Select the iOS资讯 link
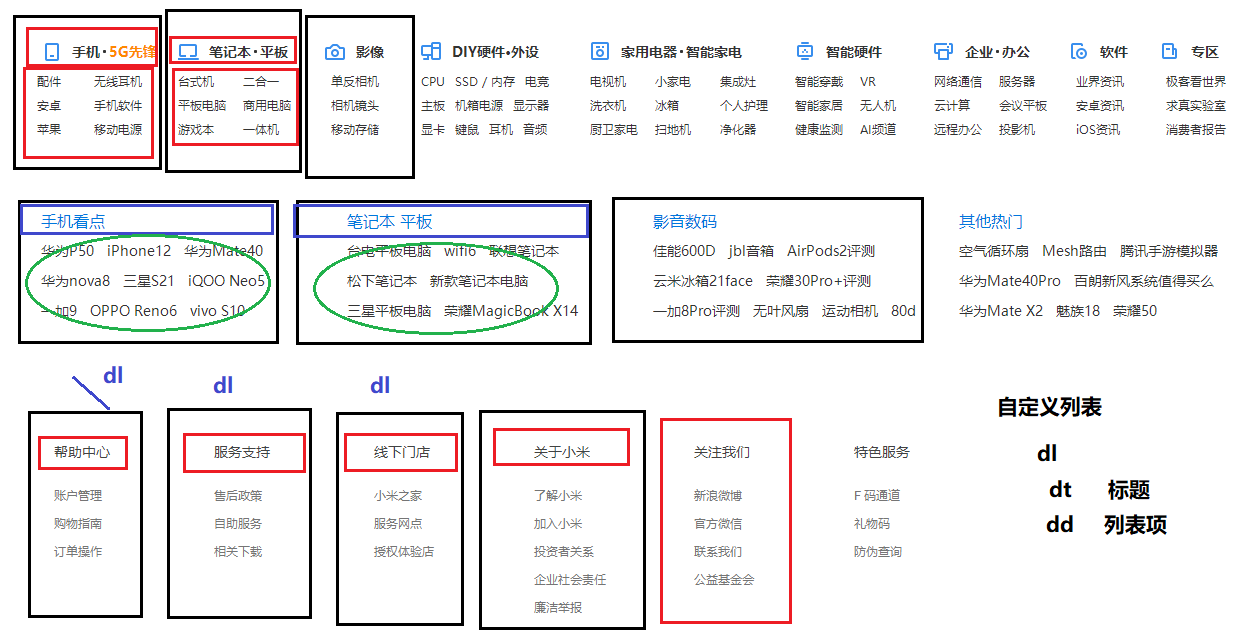 tap(1099, 129)
